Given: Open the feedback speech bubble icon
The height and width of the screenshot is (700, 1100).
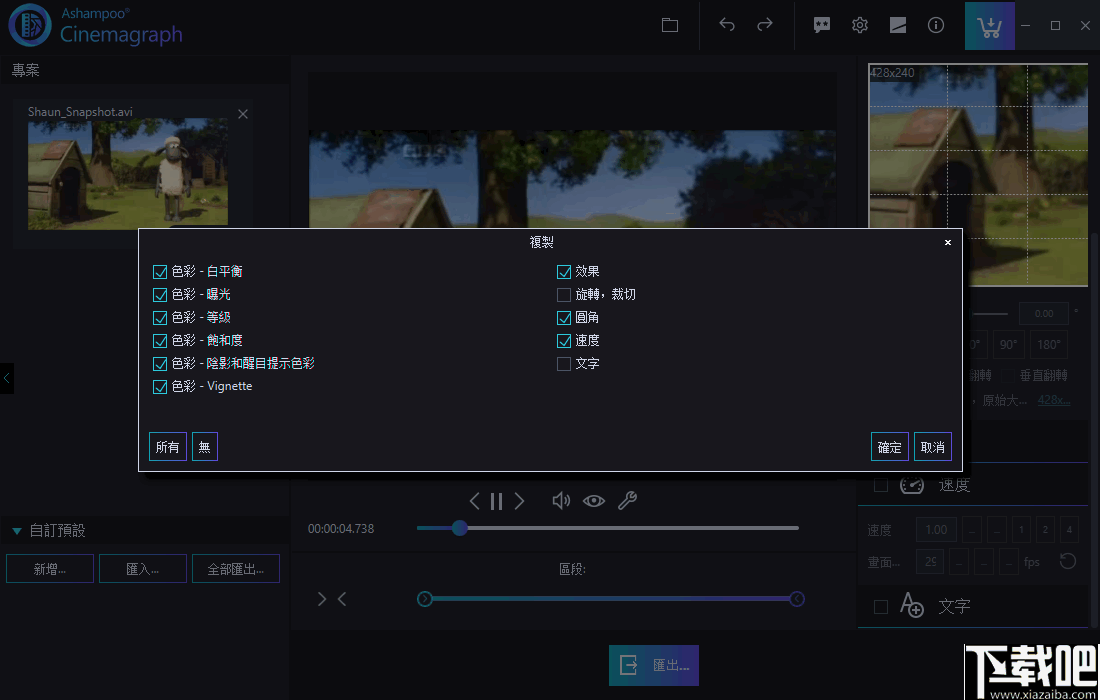Looking at the screenshot, I should coord(821,25).
